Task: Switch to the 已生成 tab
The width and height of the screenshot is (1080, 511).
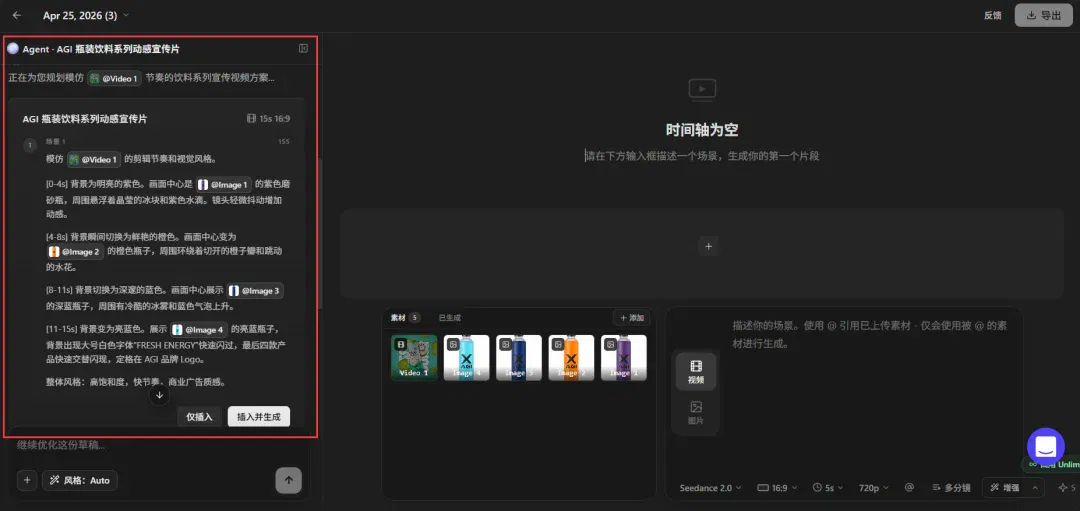Action: 450,317
